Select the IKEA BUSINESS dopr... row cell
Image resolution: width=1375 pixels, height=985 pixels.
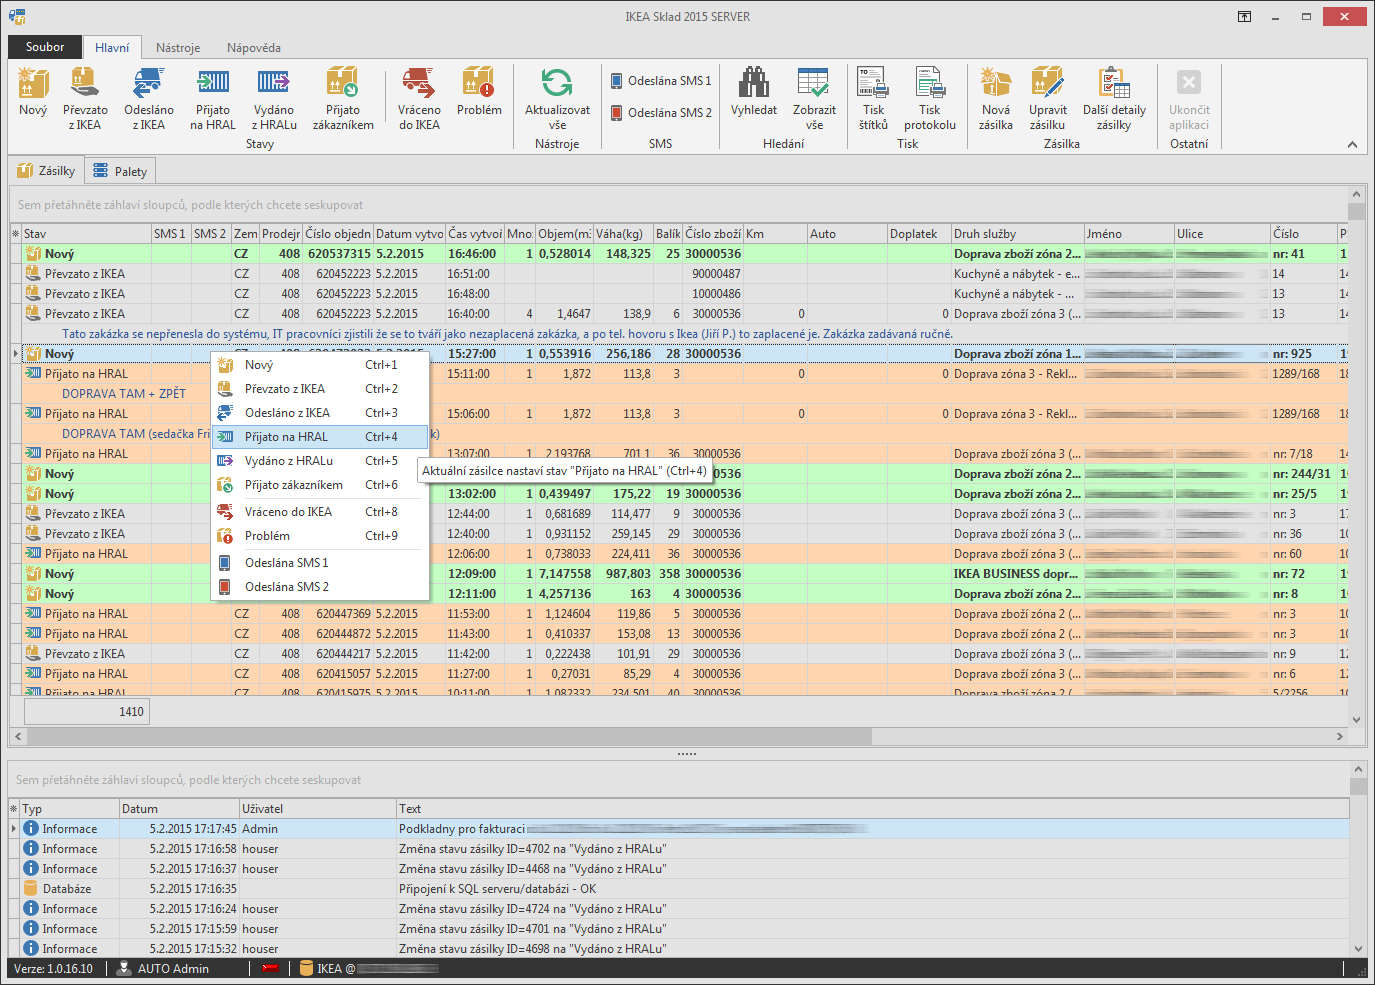1017,574
